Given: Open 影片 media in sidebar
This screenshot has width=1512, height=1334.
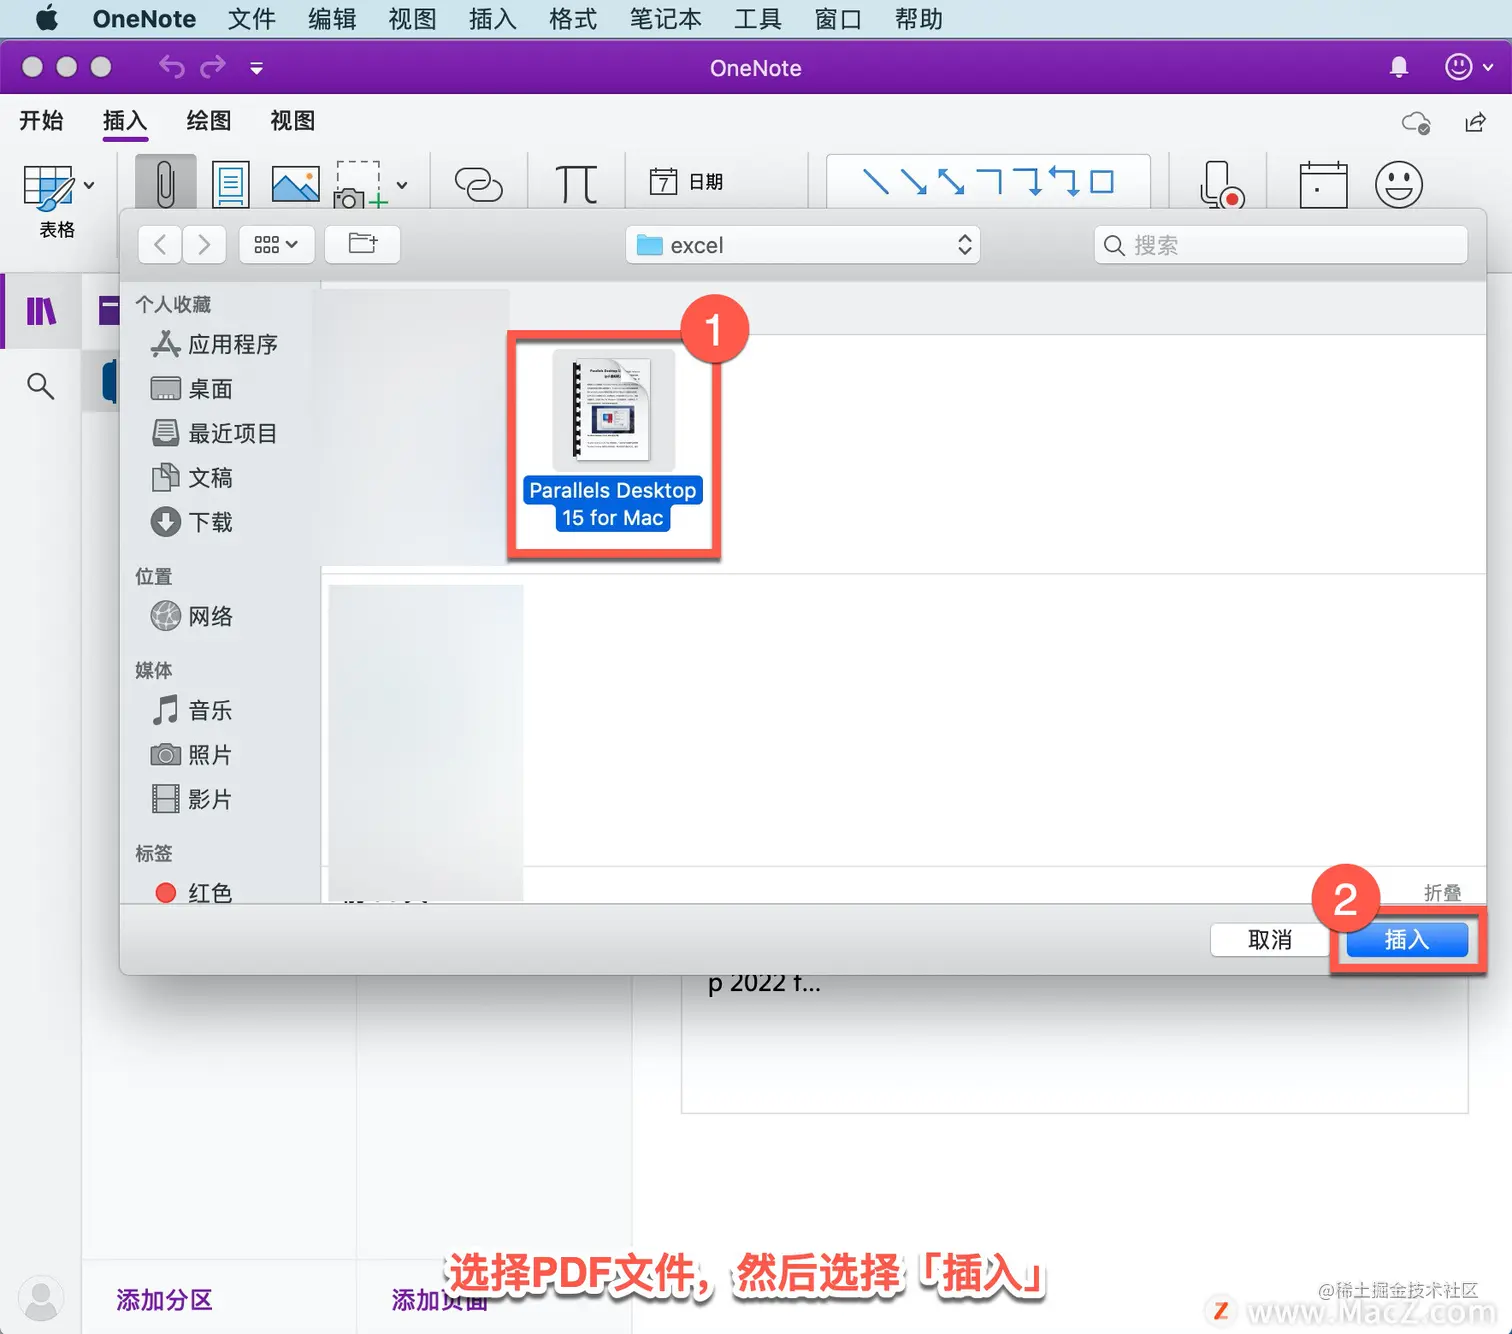Looking at the screenshot, I should [192, 799].
